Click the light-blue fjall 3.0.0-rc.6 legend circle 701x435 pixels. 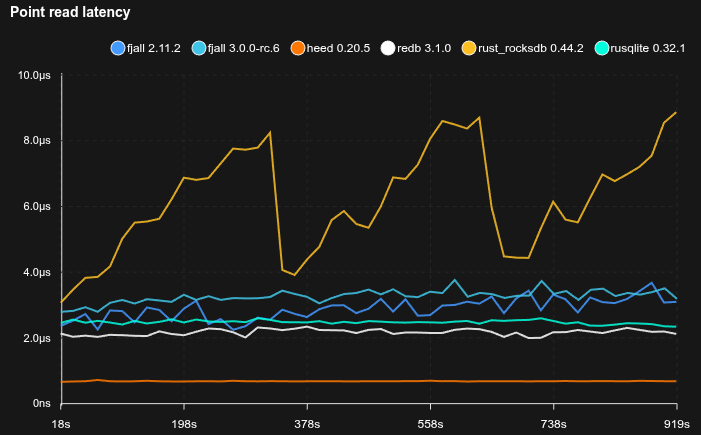tap(200, 48)
